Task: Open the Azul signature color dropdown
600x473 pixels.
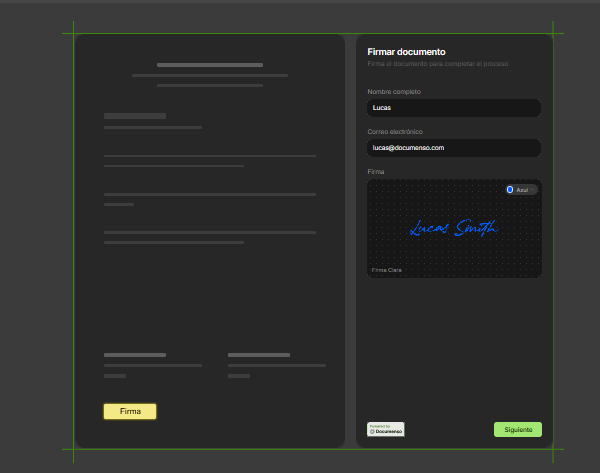Action: [521, 189]
